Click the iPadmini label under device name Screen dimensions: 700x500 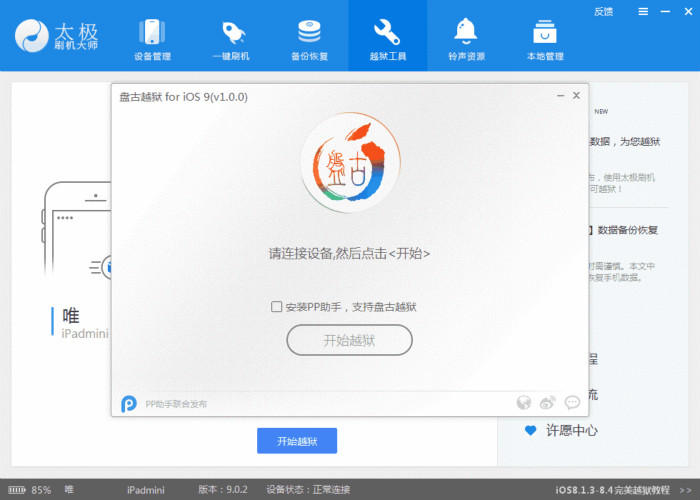click(85, 333)
